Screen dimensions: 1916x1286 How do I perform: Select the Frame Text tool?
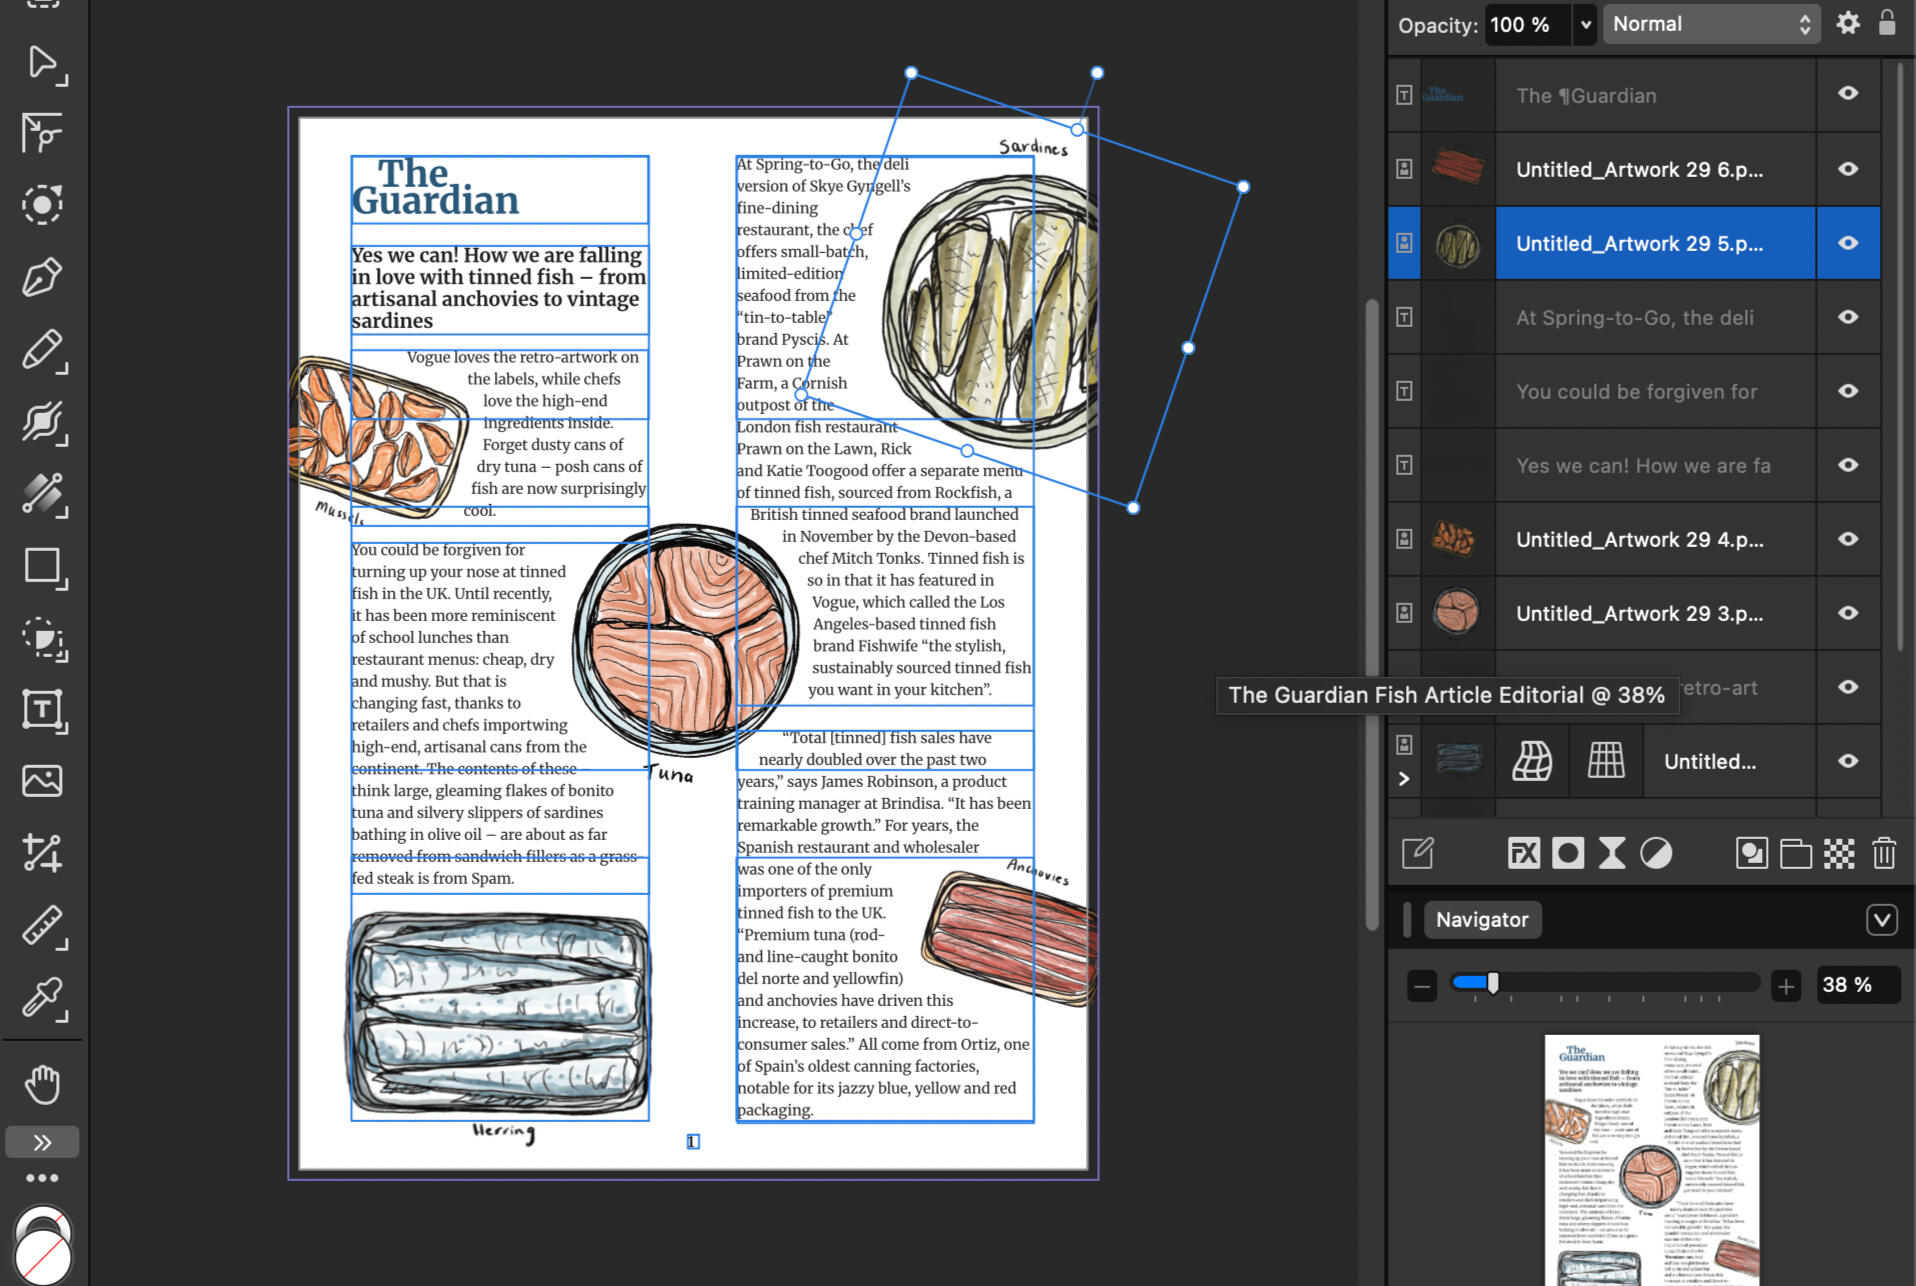pyautogui.click(x=43, y=711)
